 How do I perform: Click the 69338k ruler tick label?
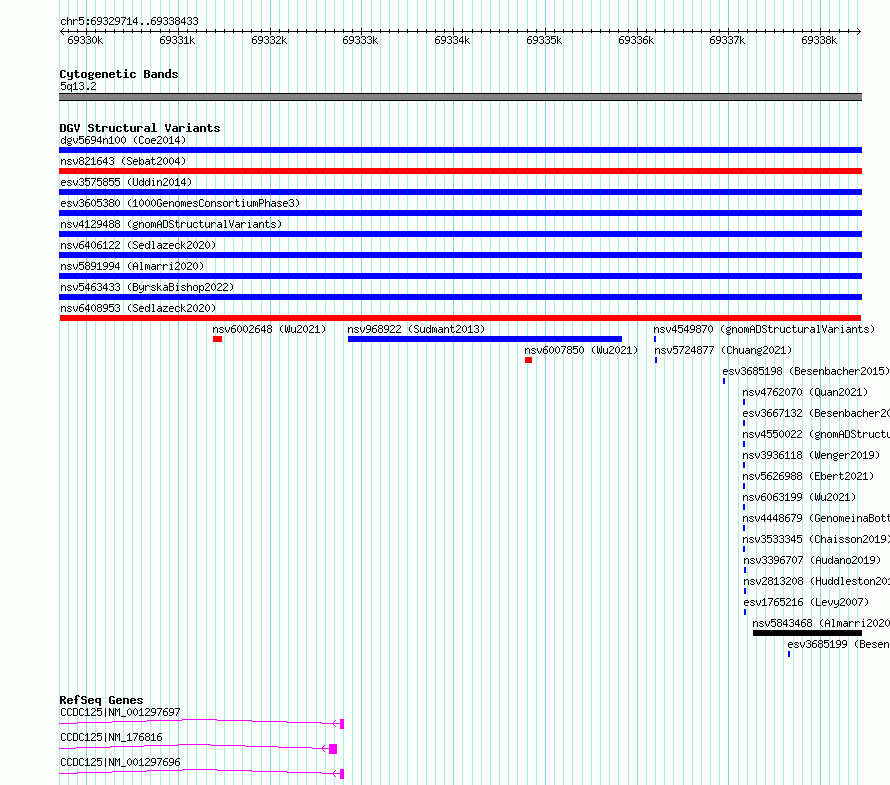819,40
